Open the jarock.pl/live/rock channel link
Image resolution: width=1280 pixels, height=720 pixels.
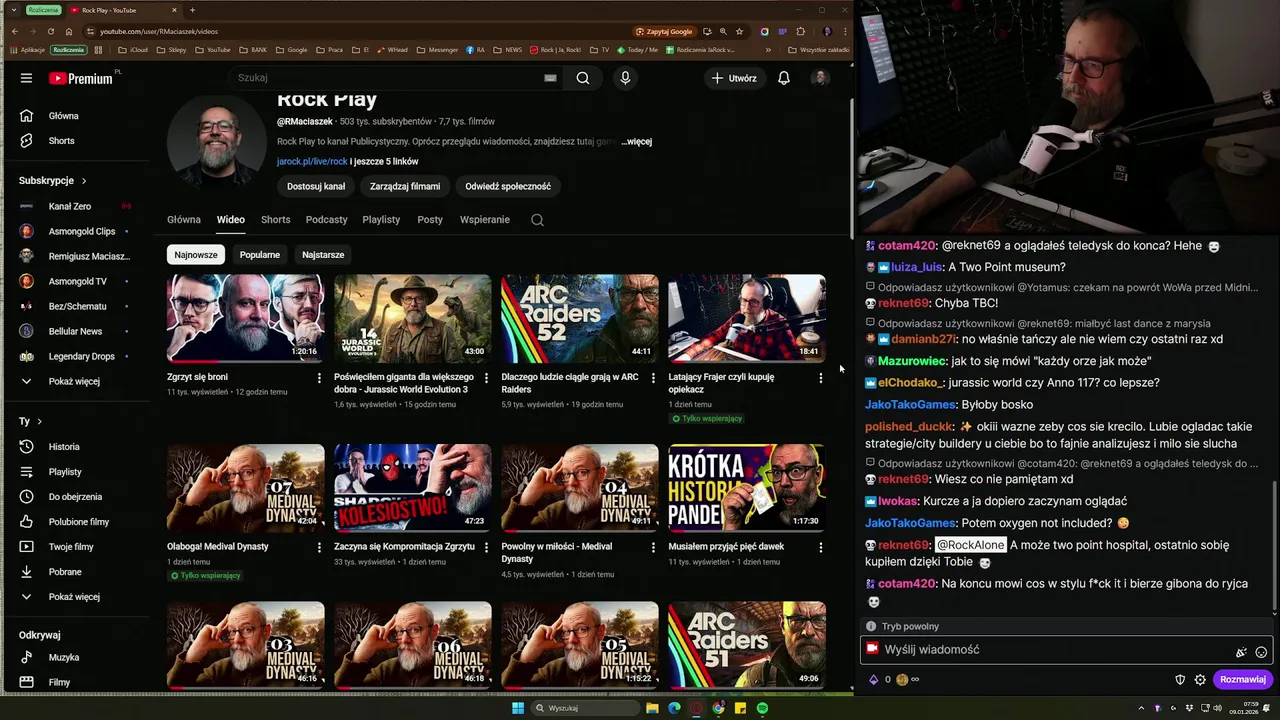[312, 162]
